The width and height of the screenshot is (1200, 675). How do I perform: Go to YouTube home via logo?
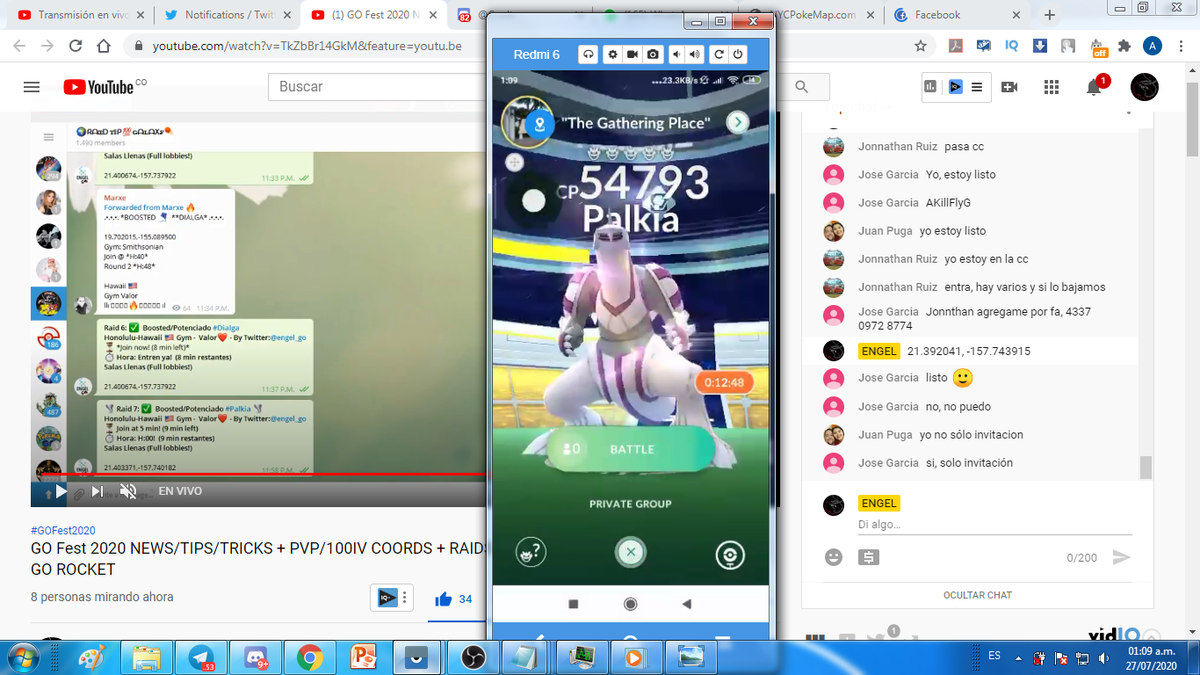(x=98, y=87)
